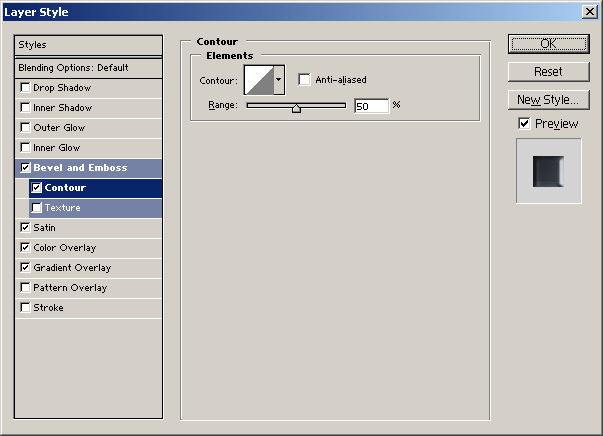Click the New Style button

pyautogui.click(x=547, y=100)
